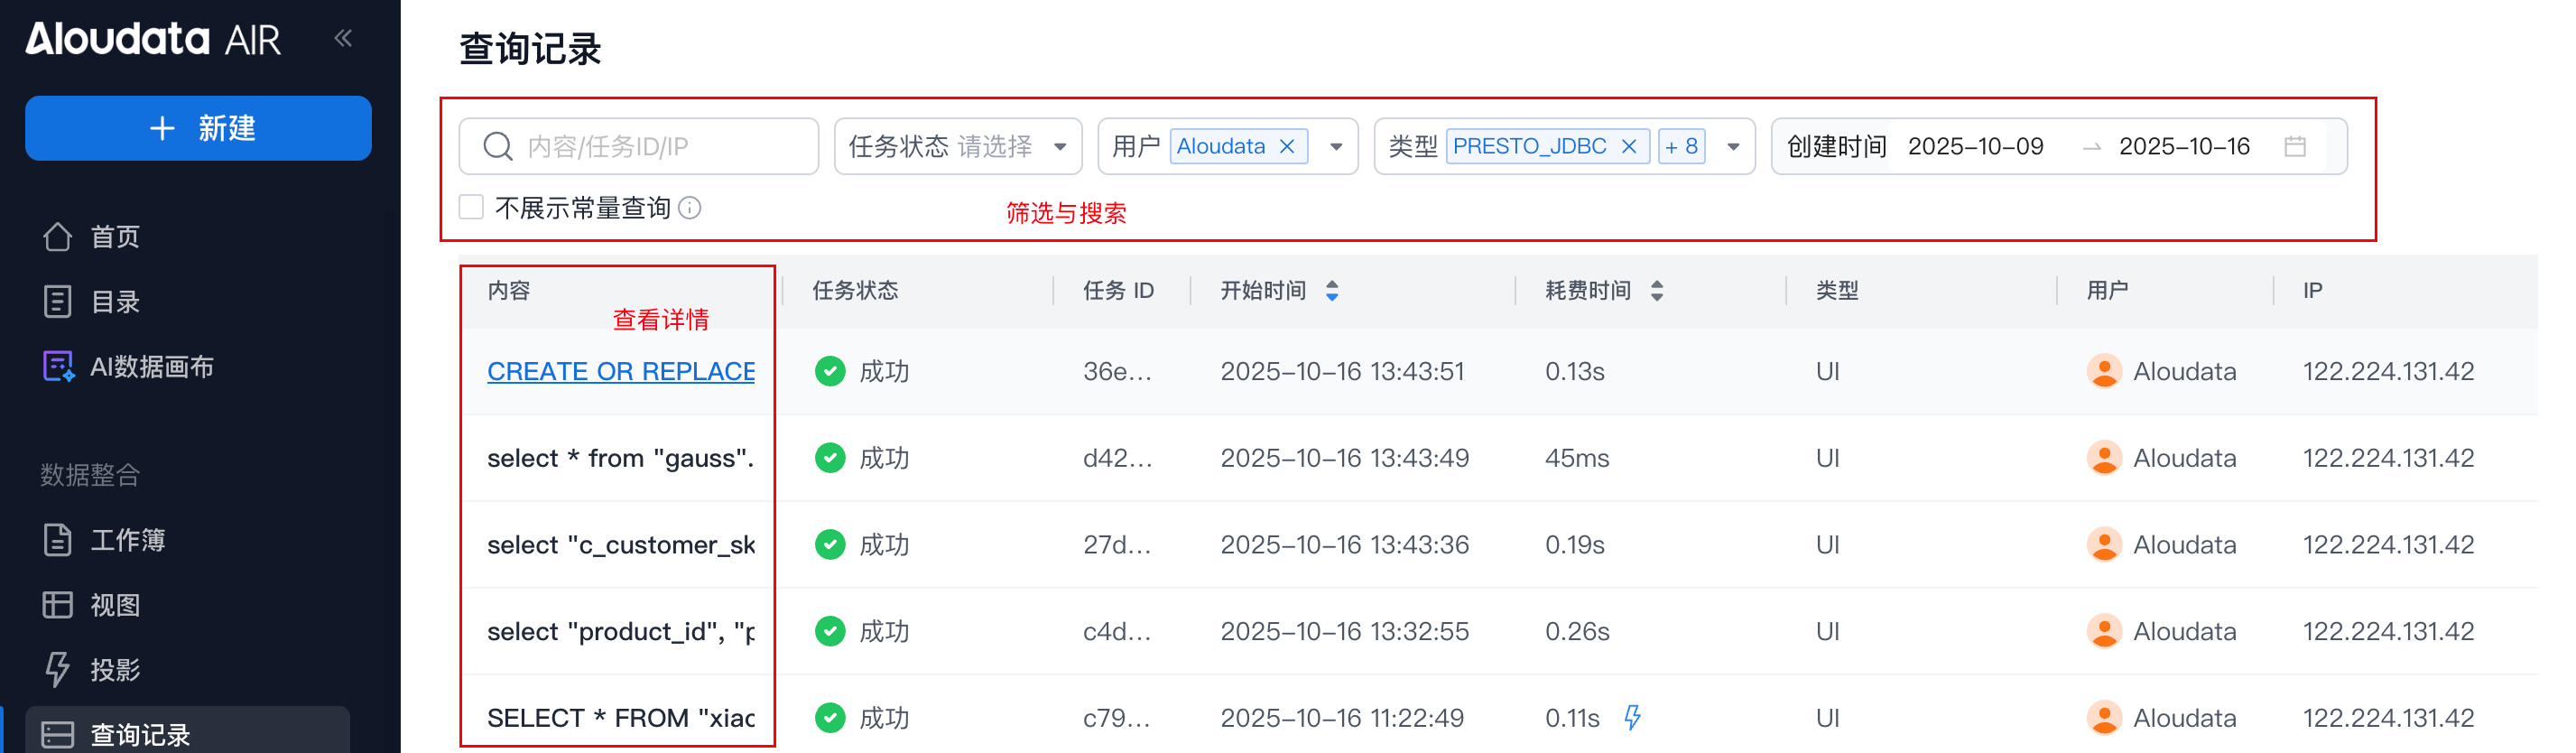Open 工作簿 in the sidebar
This screenshot has width=2576, height=753.
point(127,540)
